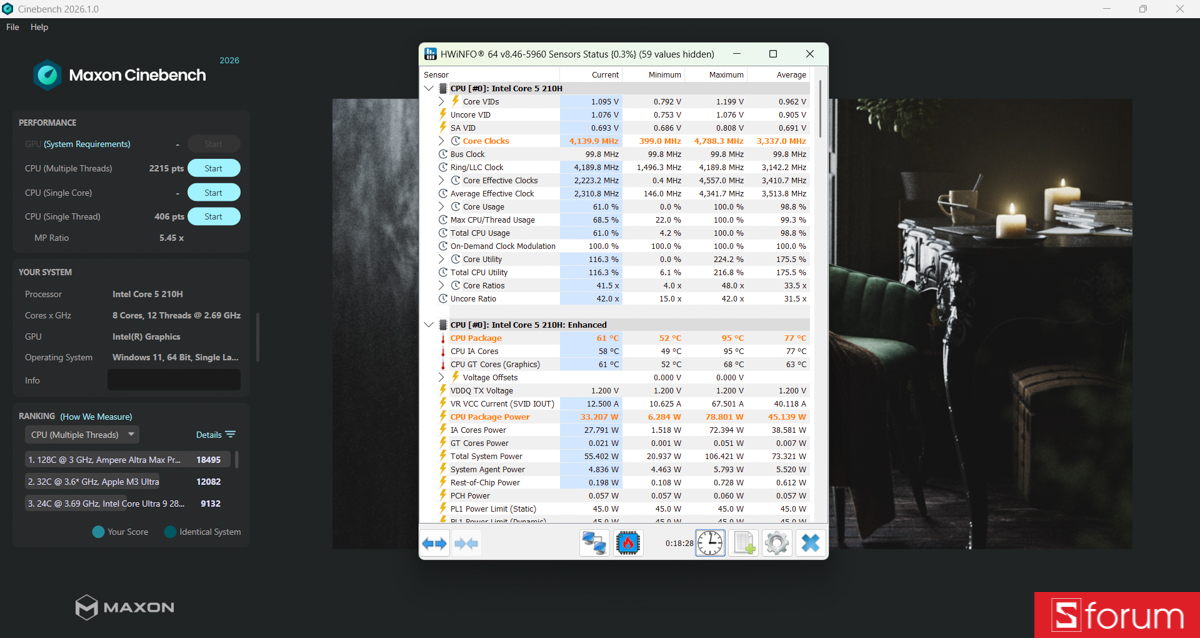Start logging with the sheet plus icon
Screen dimensions: 1200x638
point(744,543)
